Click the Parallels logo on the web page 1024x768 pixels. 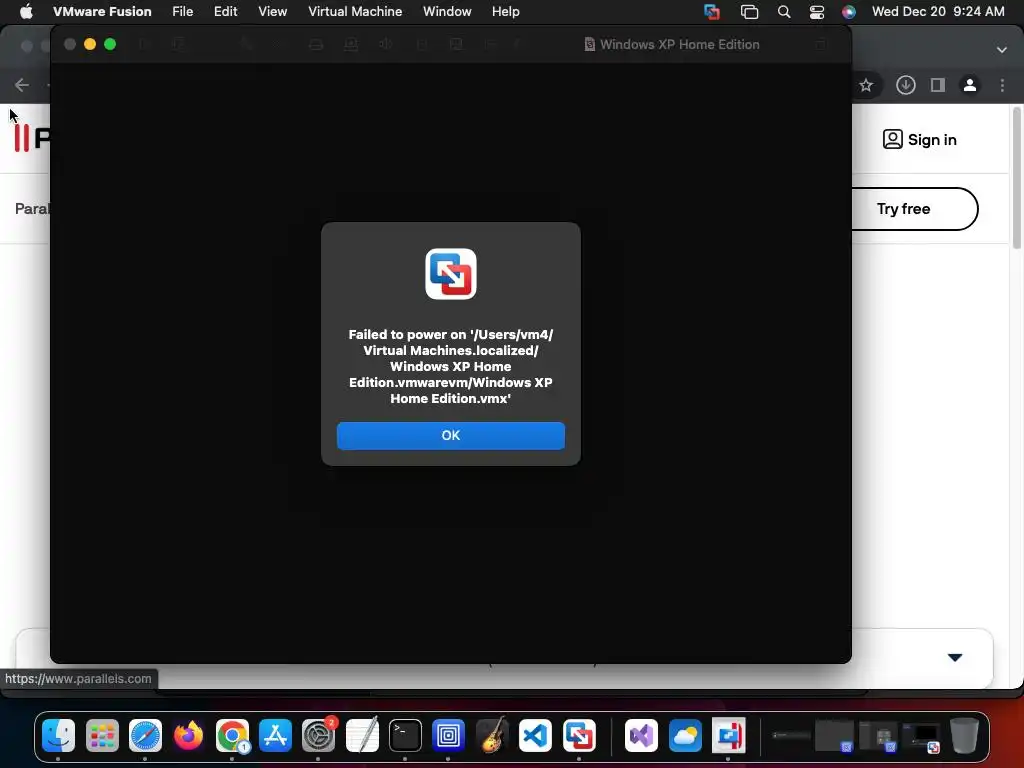31,138
